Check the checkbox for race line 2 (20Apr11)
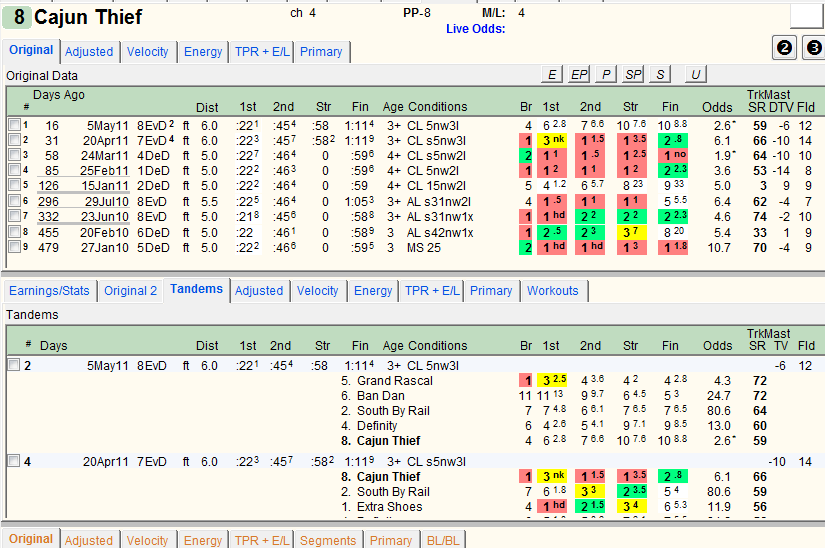 coord(14,140)
